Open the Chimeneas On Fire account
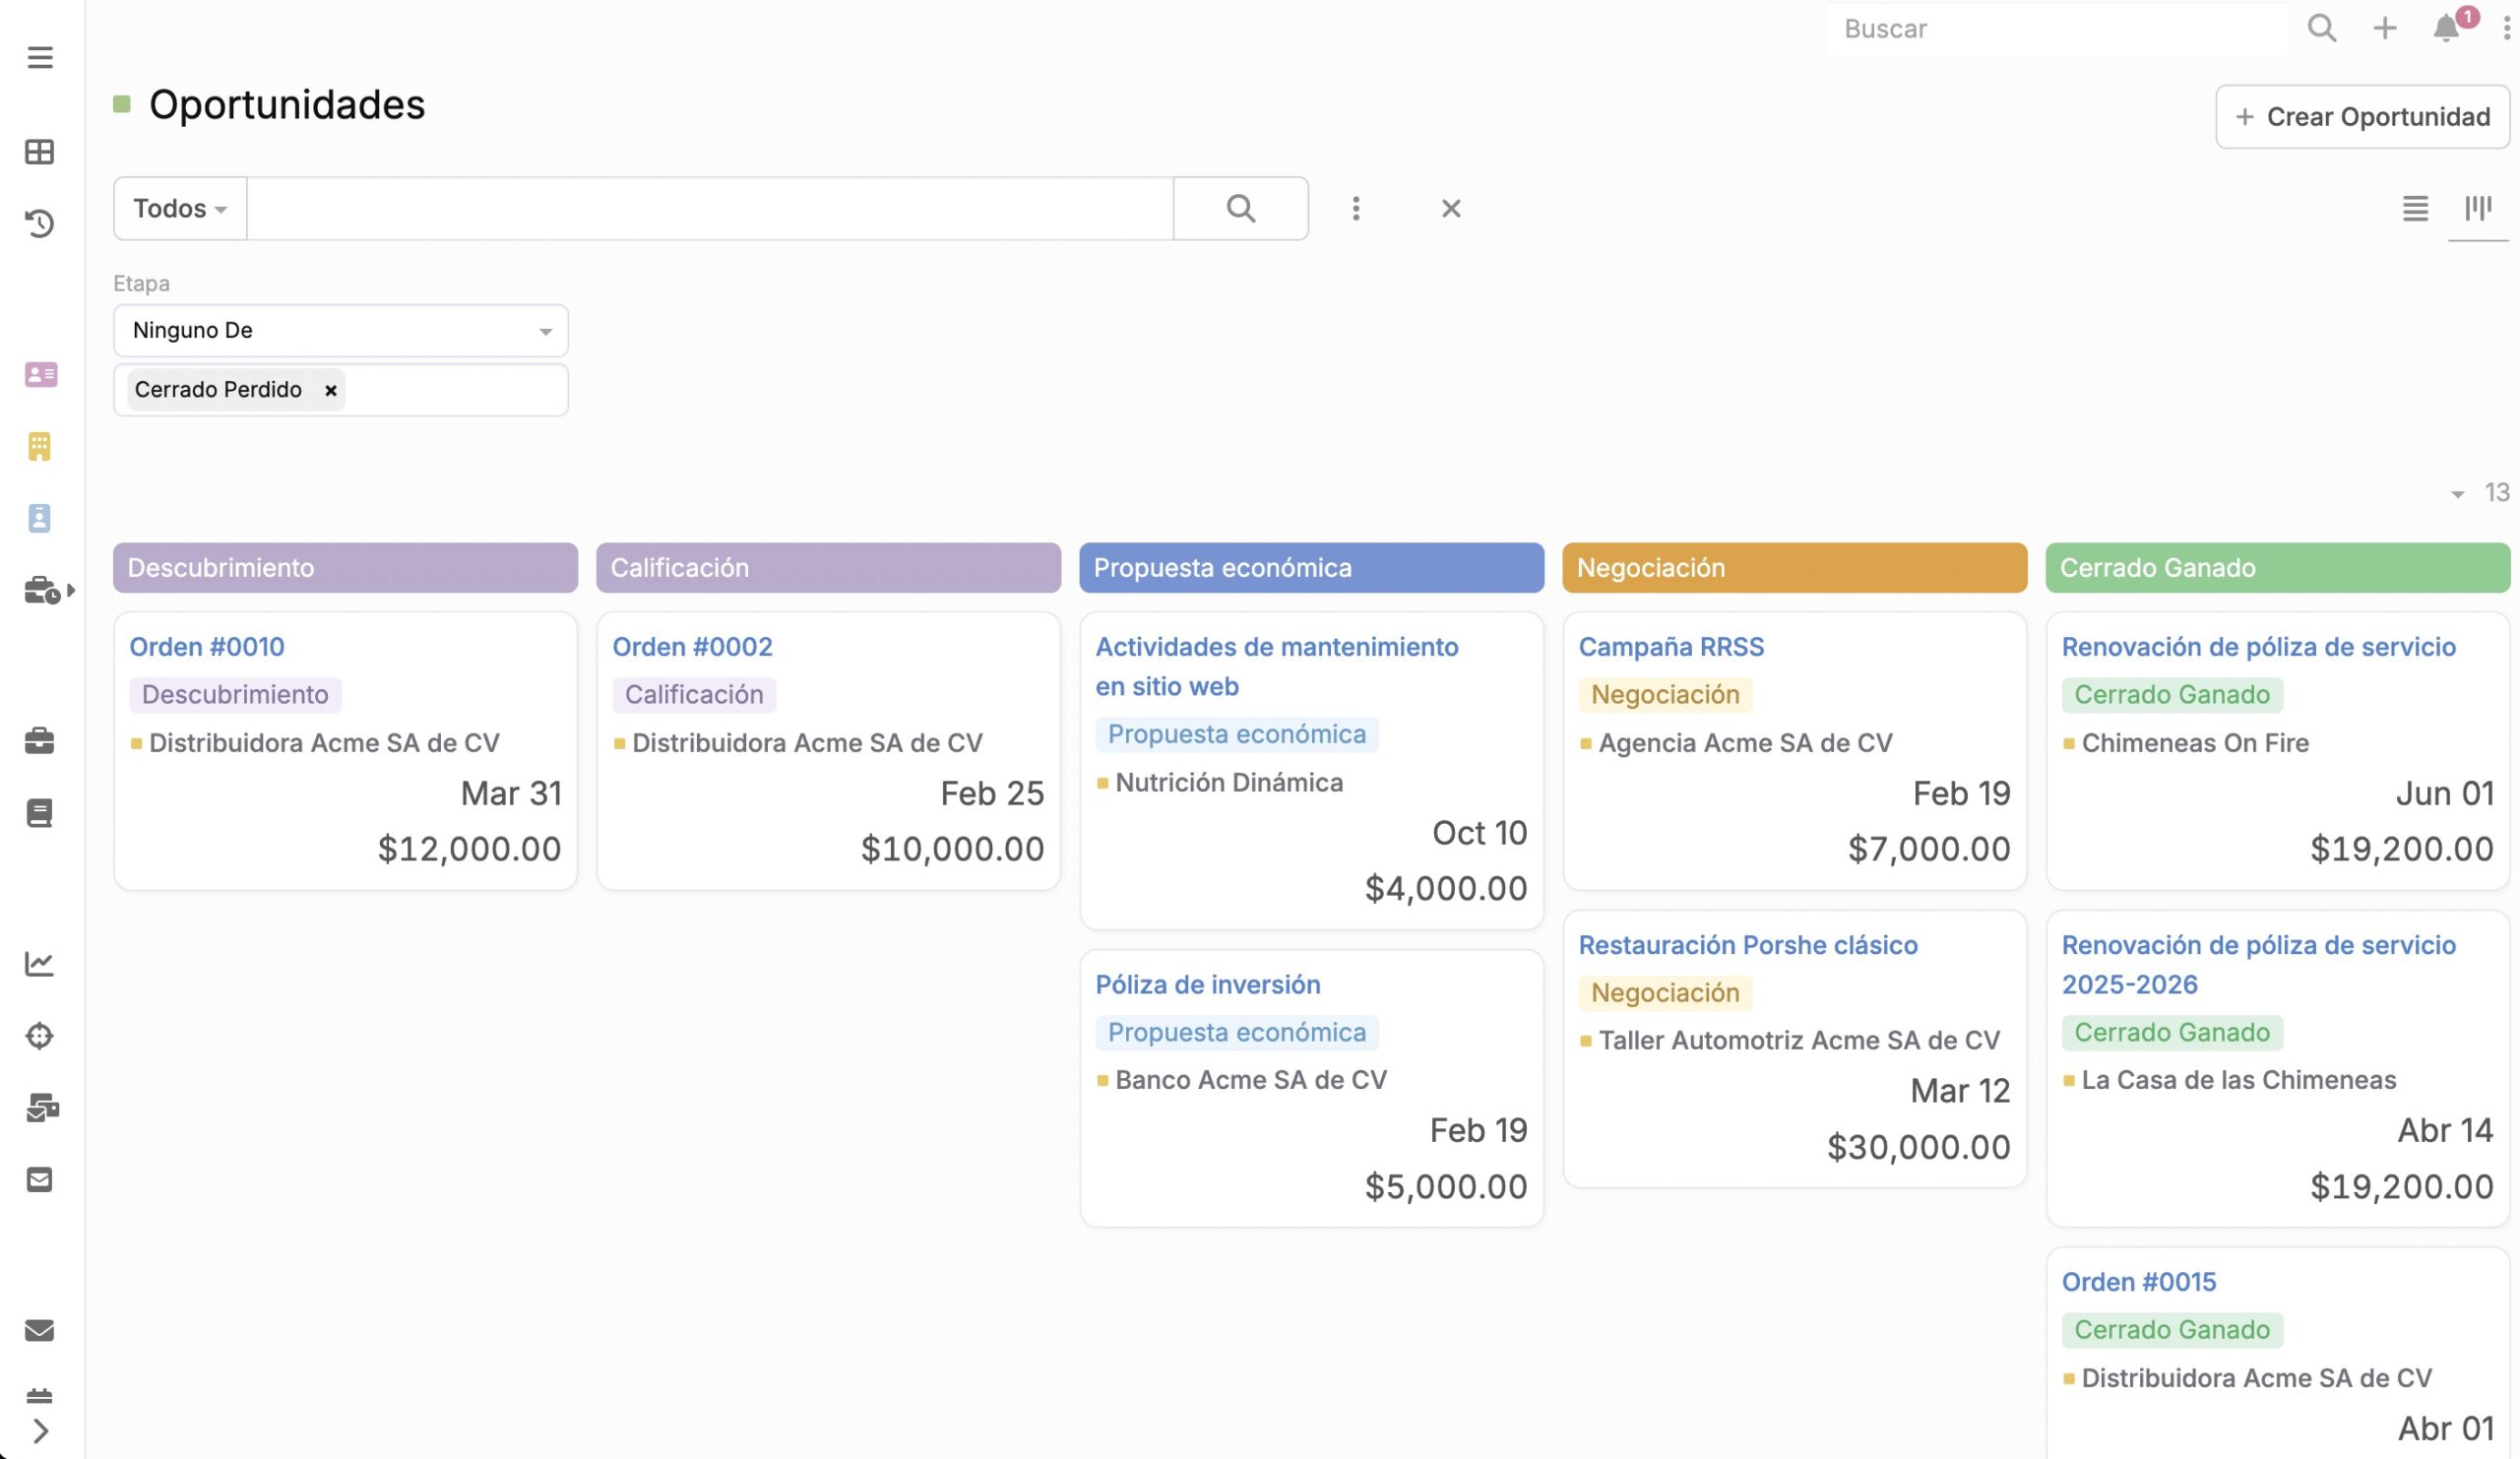 pos(2194,743)
